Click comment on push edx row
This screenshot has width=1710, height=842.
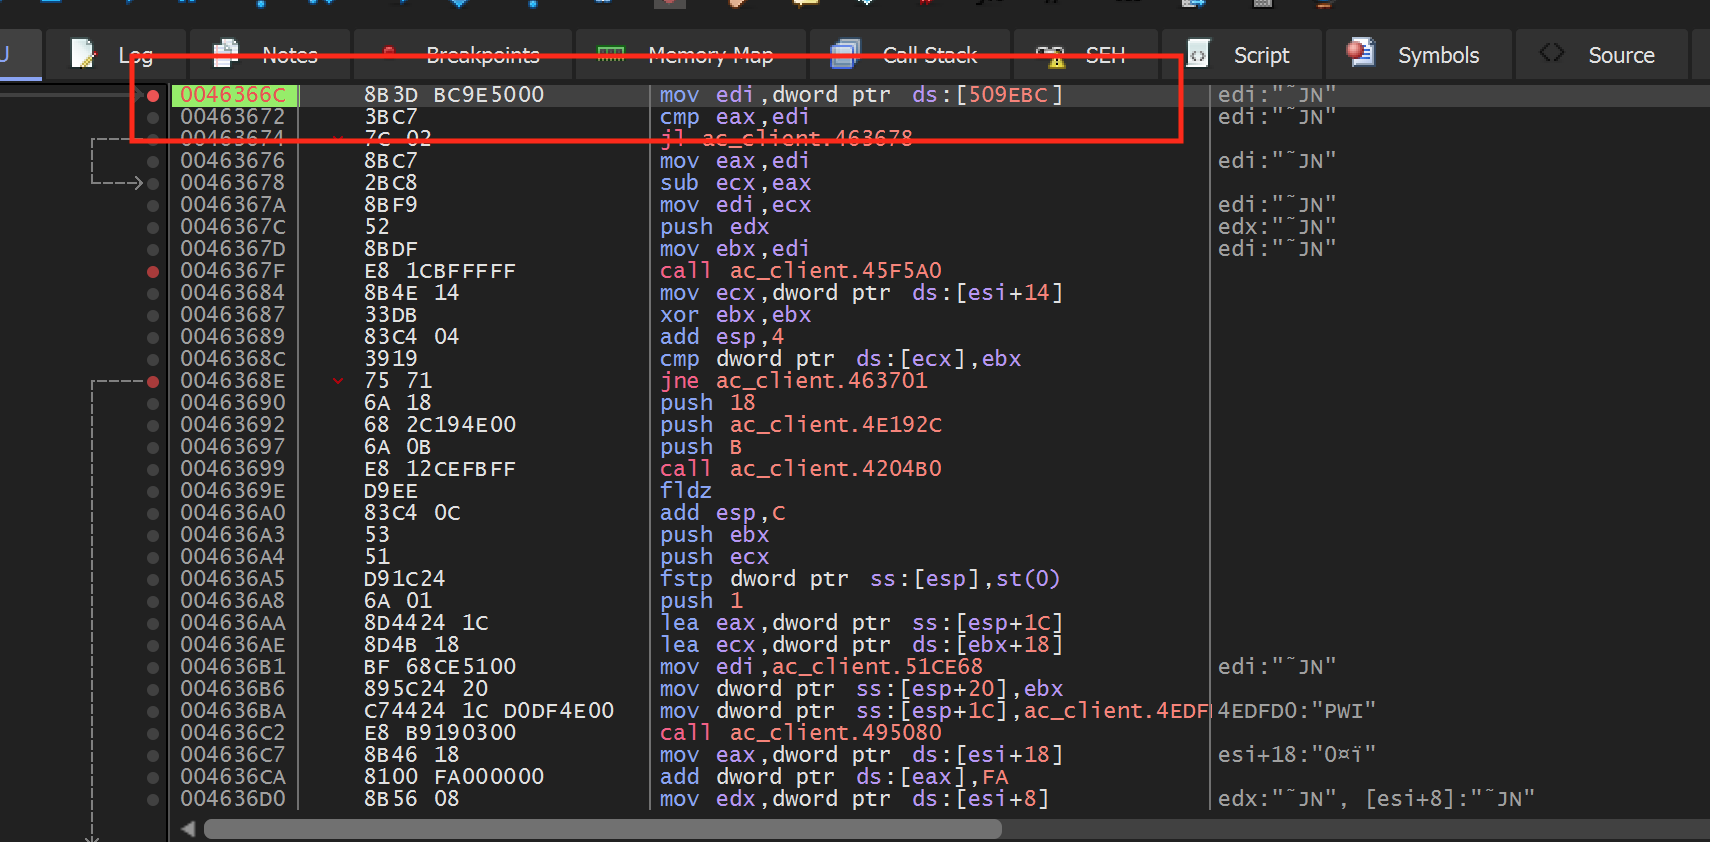pos(1277,227)
